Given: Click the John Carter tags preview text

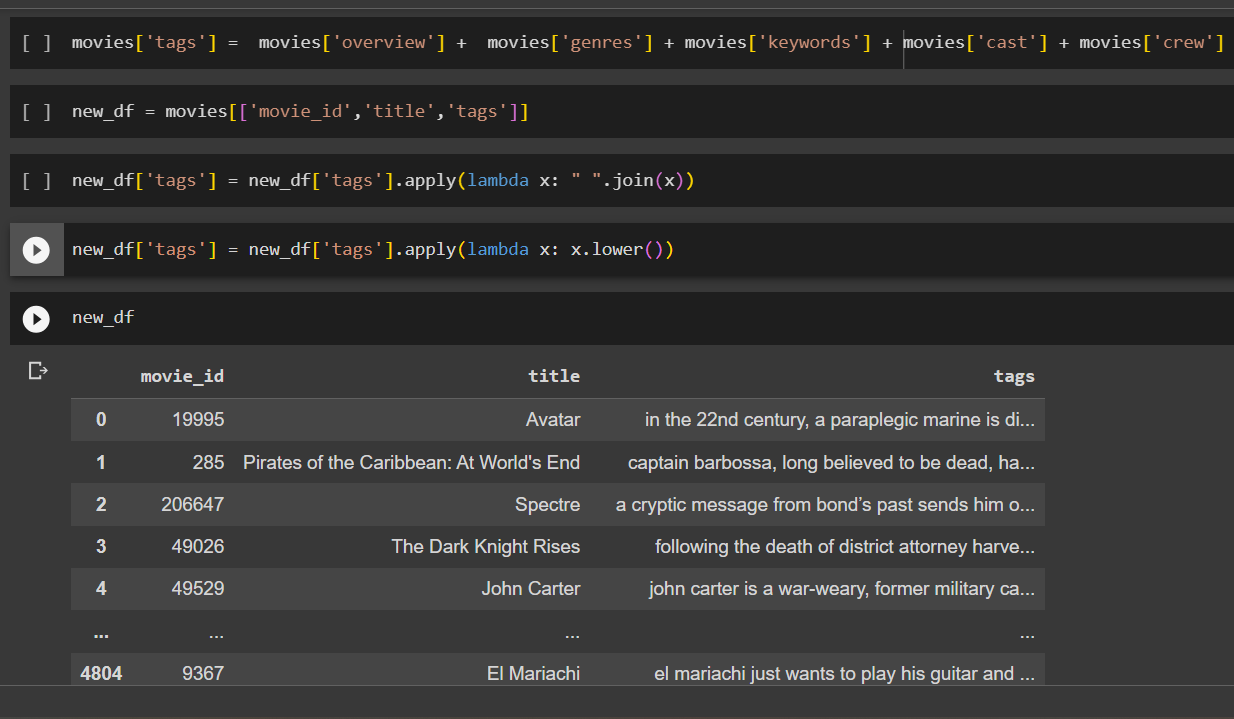Looking at the screenshot, I should click(842, 588).
